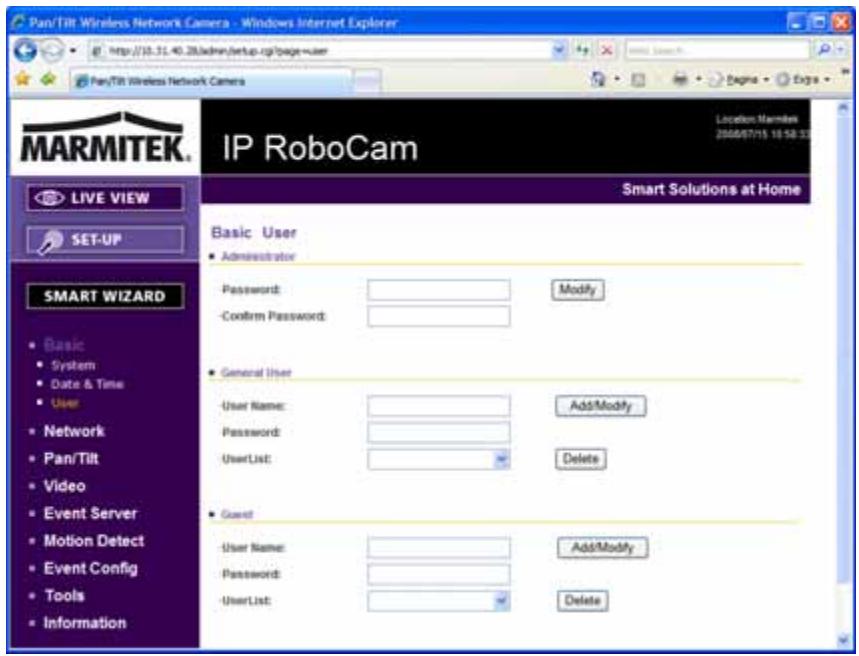Click the Home toolbar icon
The height and width of the screenshot is (656, 859).
pos(598,79)
